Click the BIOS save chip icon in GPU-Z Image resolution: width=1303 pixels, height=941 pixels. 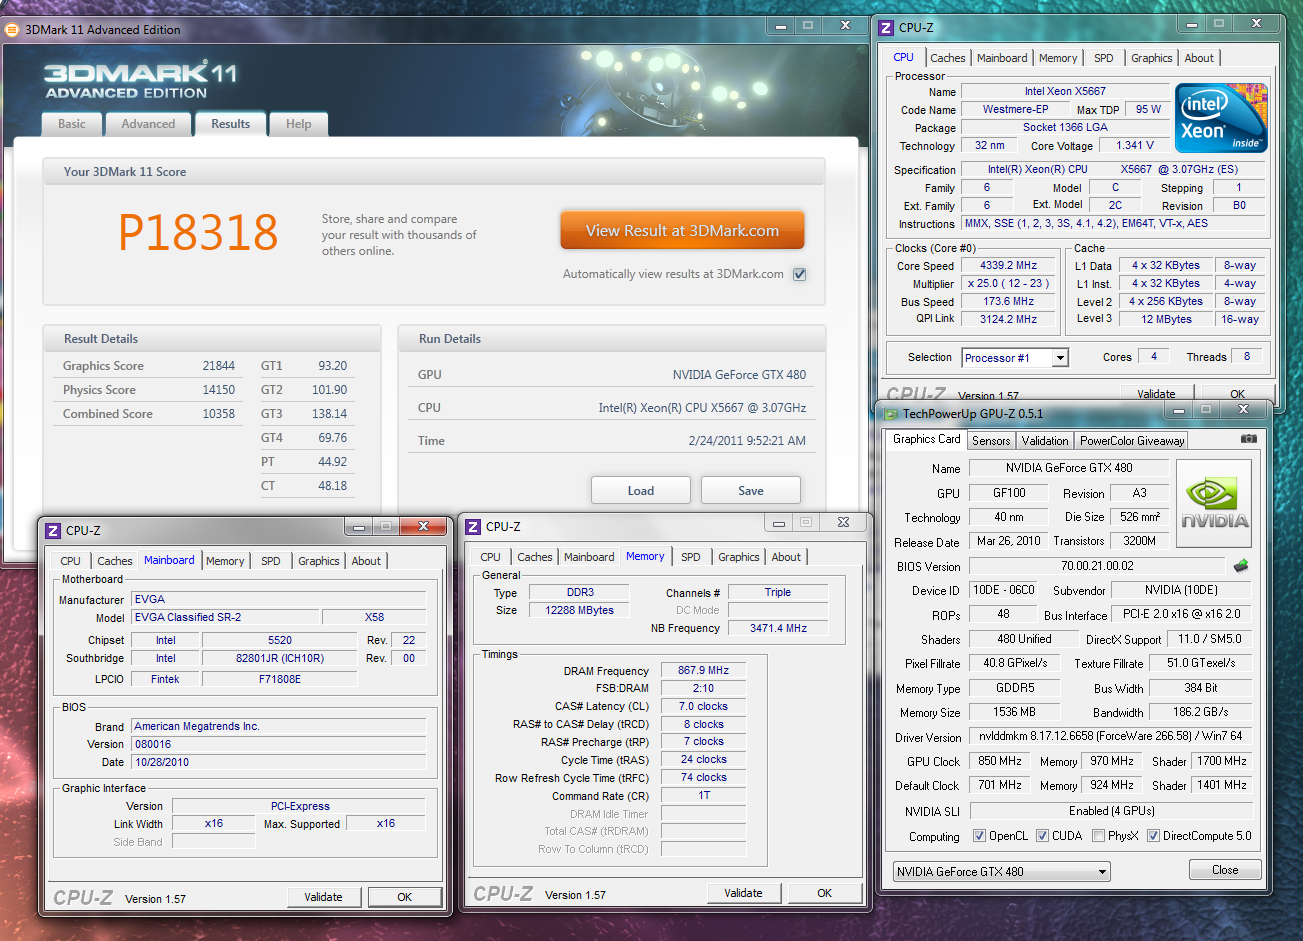tap(1241, 566)
